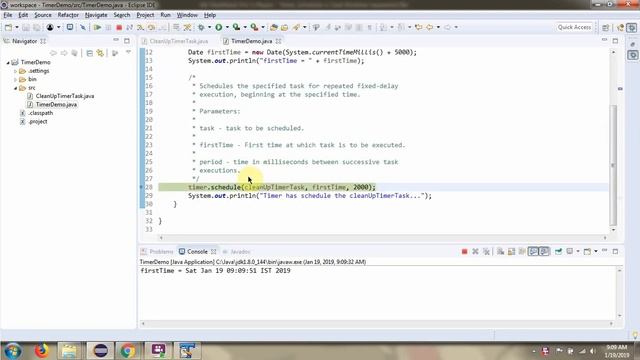Click the Navigator Back arrow icon
640x360 pixels.
[53, 53]
